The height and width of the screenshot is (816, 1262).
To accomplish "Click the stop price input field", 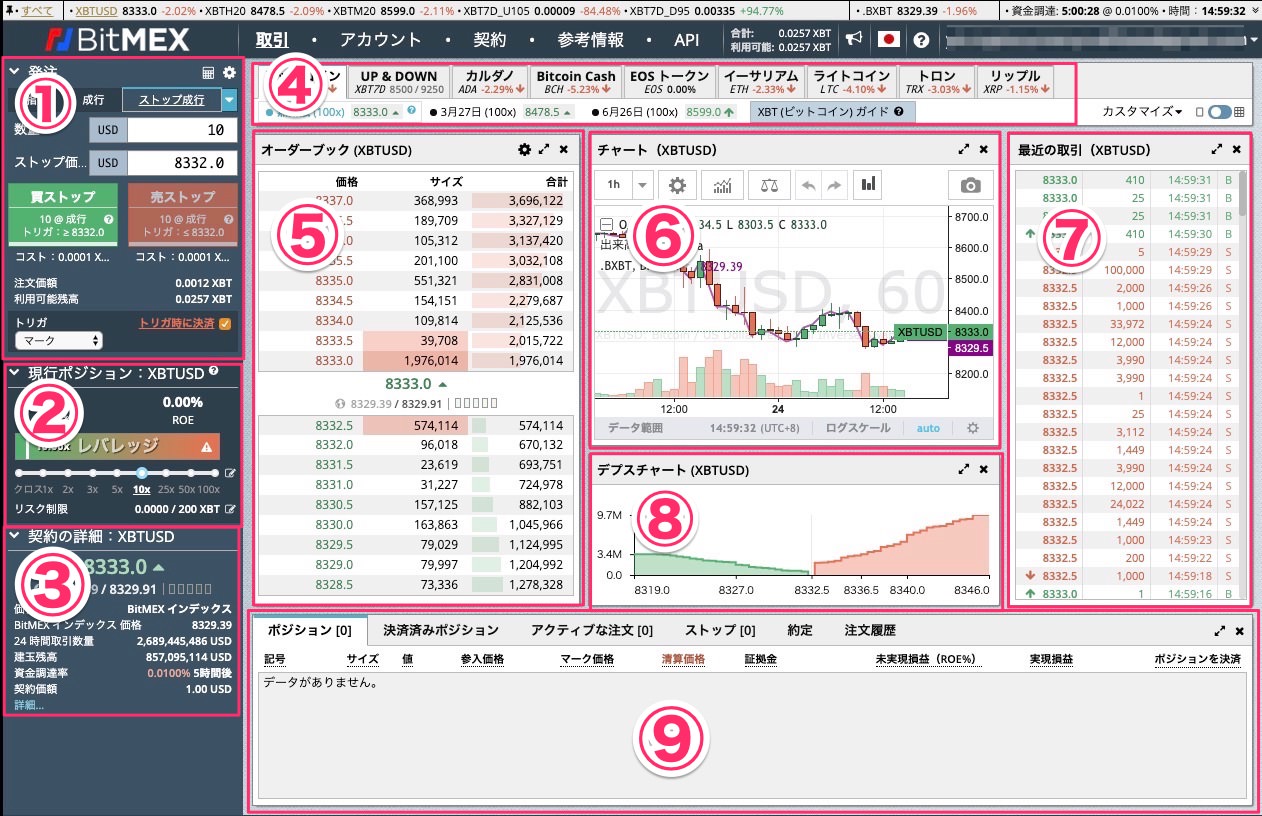I will (183, 163).
